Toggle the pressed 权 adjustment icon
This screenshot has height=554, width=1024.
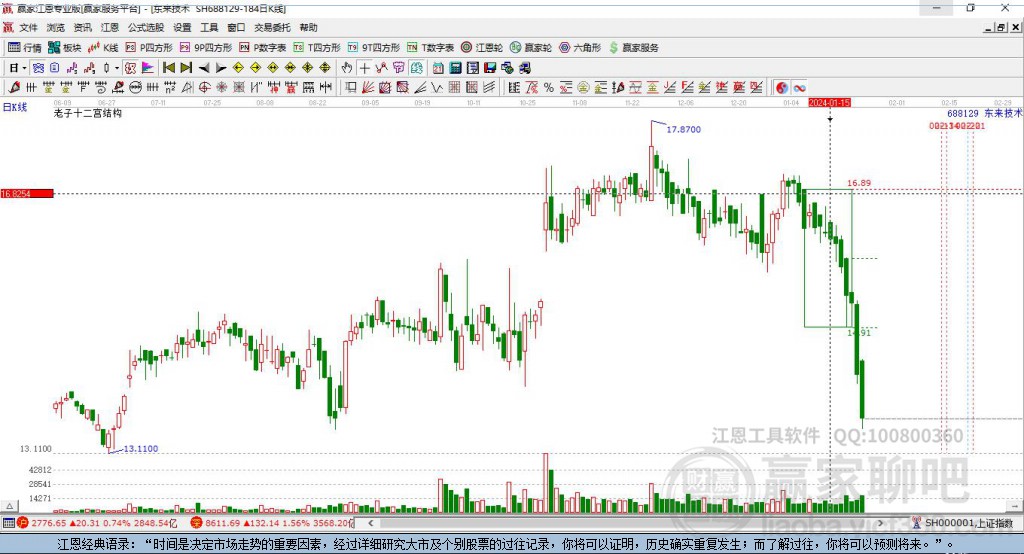pyautogui.click(x=131, y=68)
